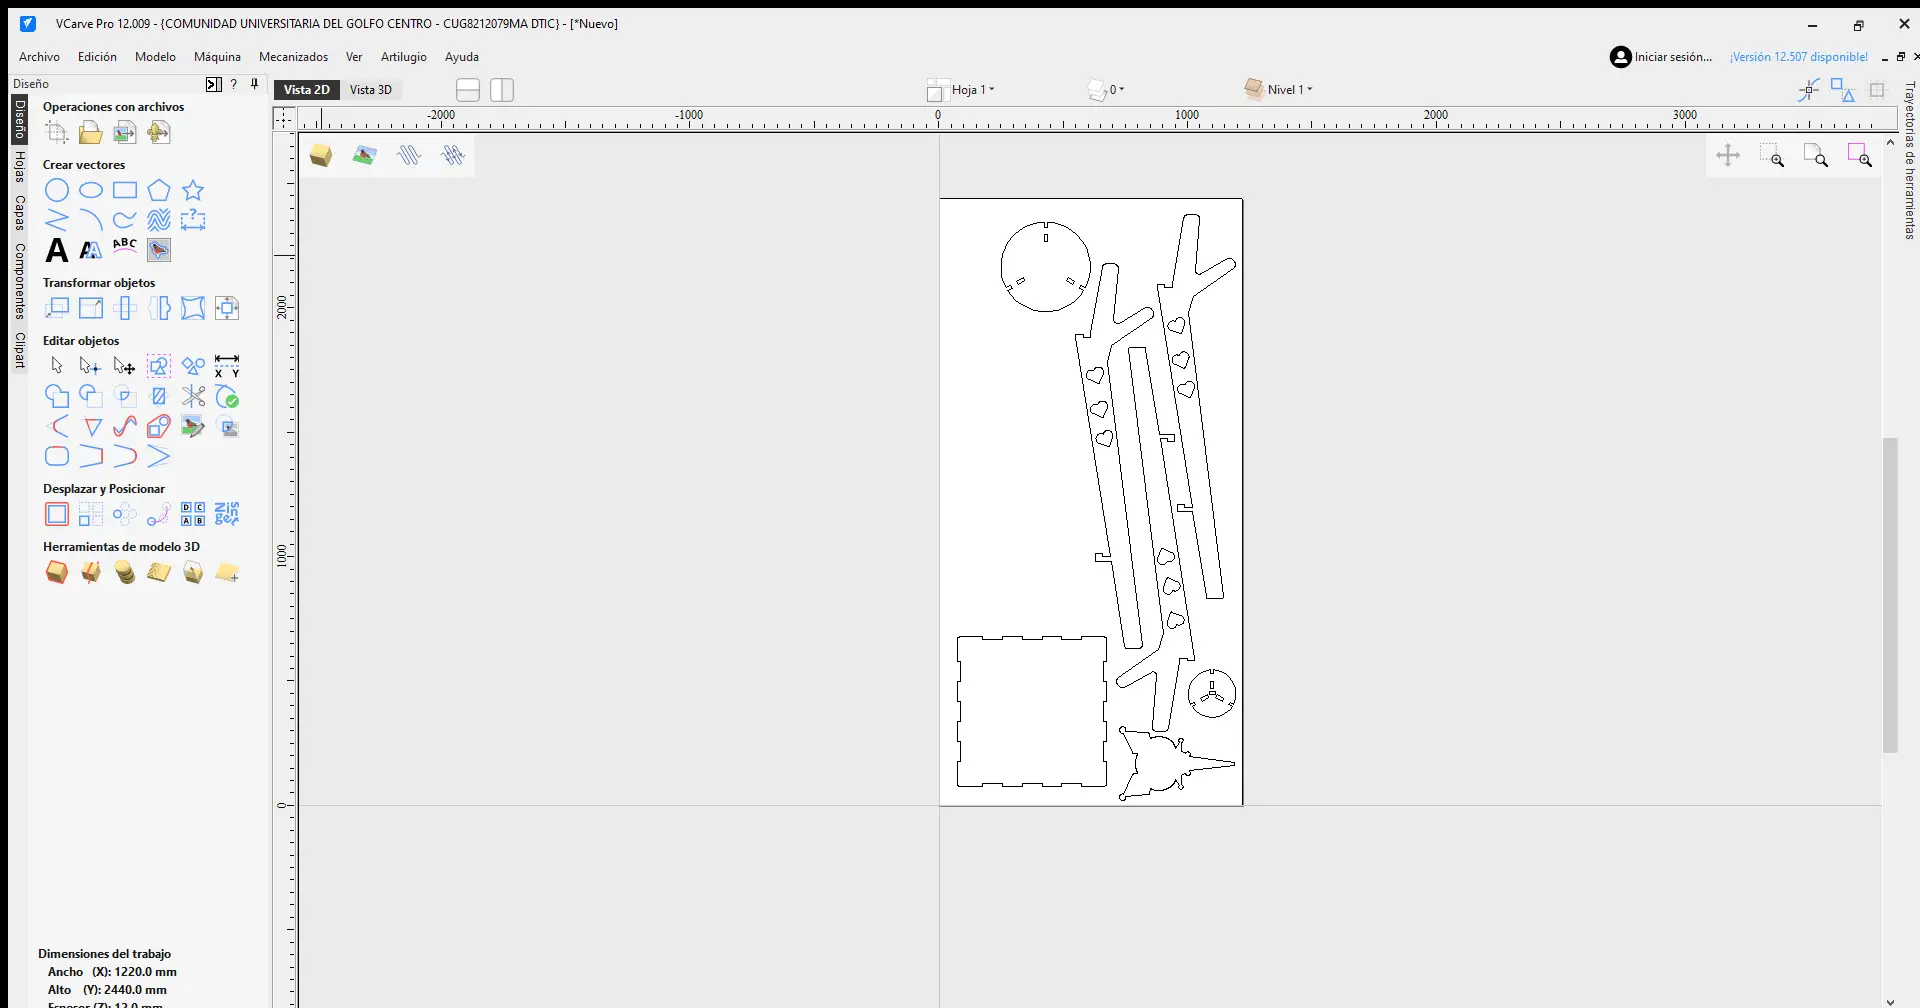Image resolution: width=1920 pixels, height=1008 pixels.
Task: Open the Mirror objects tool
Action: coord(159,308)
